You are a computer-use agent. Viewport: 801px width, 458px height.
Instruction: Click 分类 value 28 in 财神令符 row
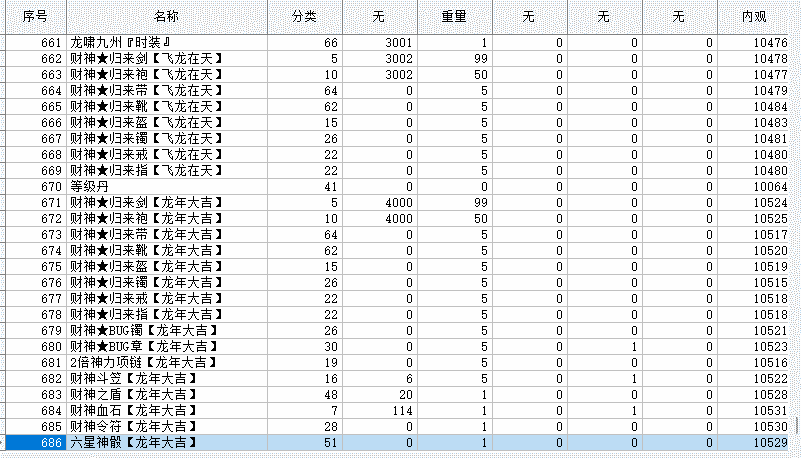pyautogui.click(x=304, y=426)
